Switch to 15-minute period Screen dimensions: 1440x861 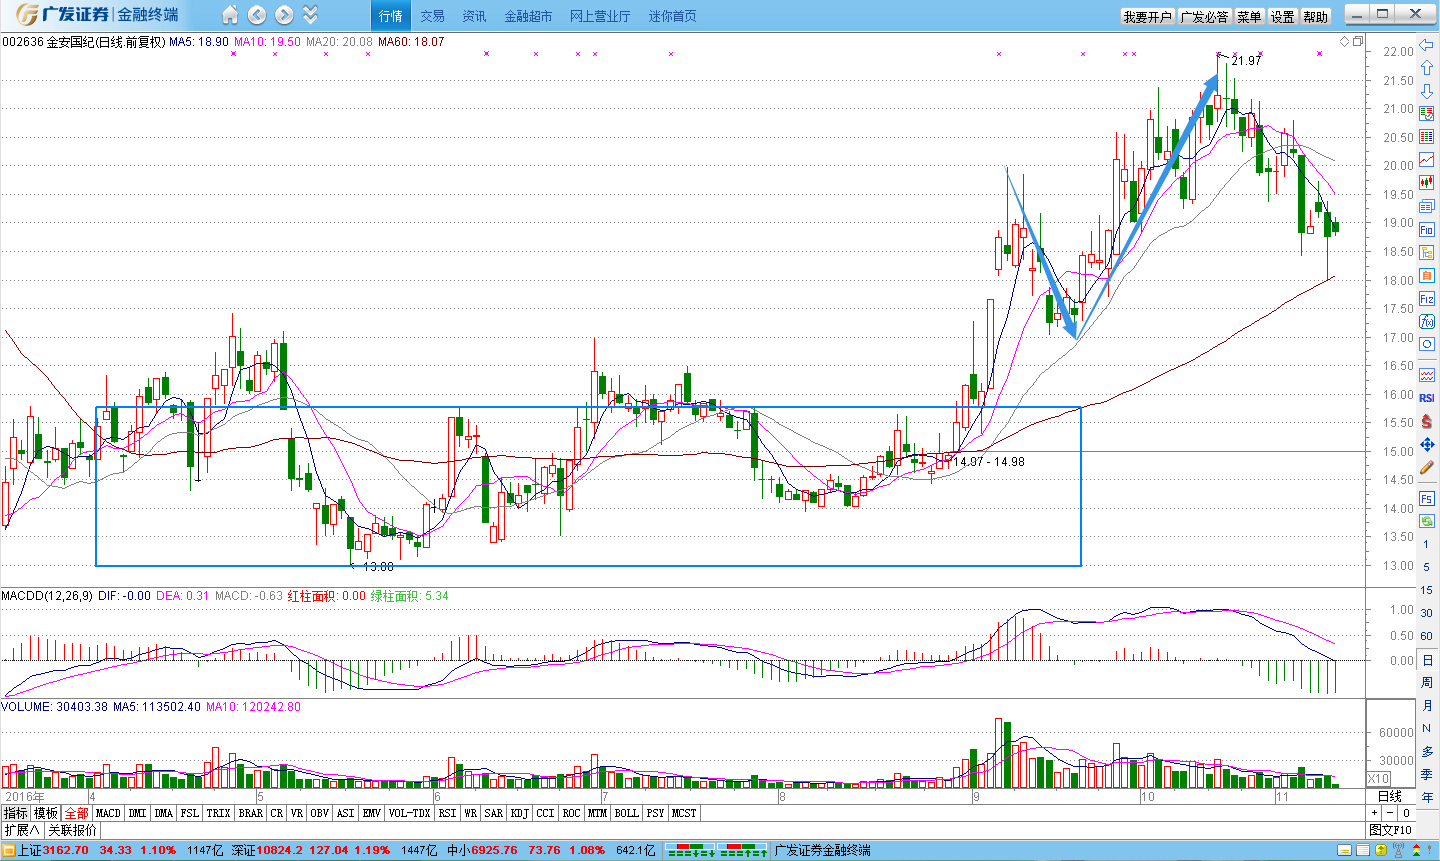tap(1426, 590)
